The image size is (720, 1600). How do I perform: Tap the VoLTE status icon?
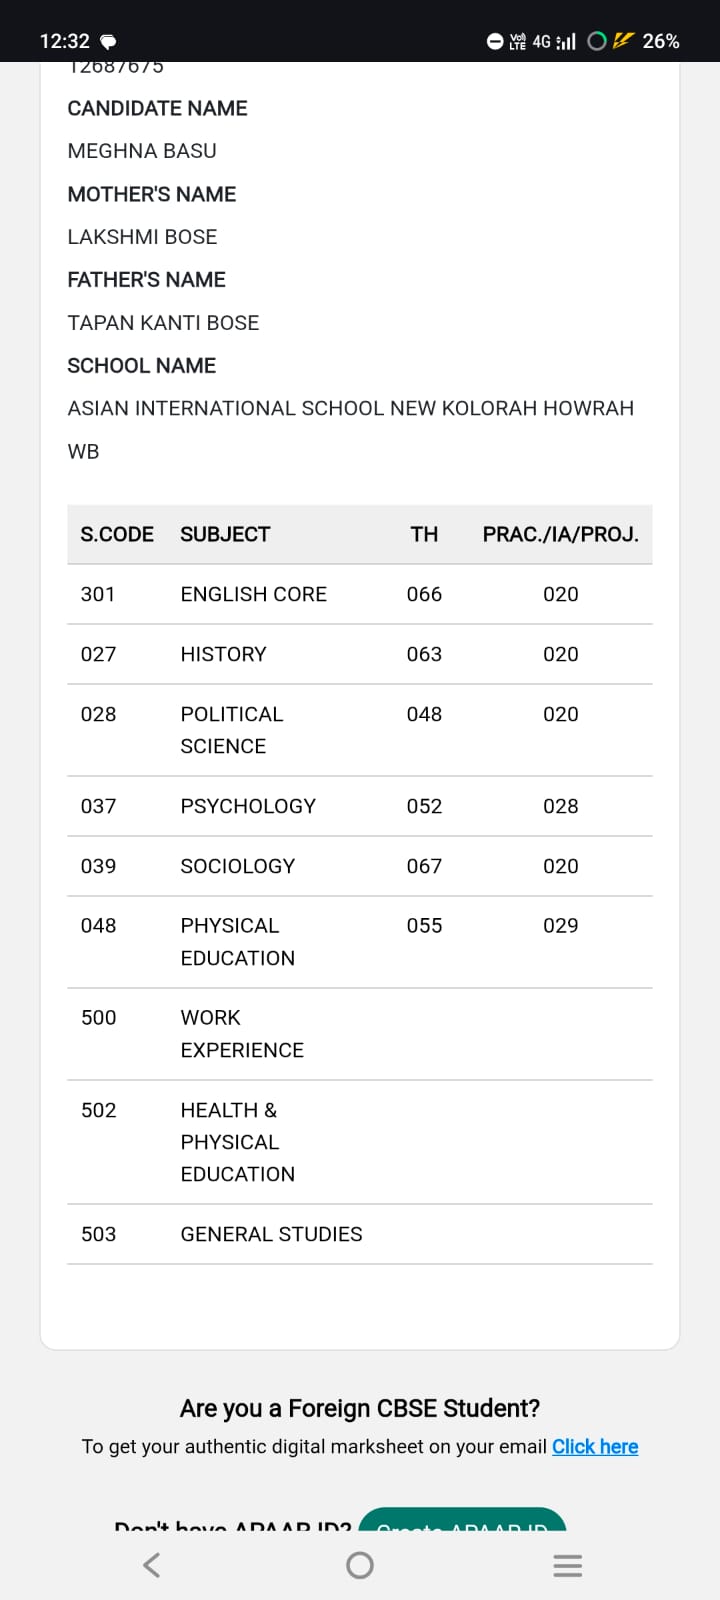click(517, 41)
